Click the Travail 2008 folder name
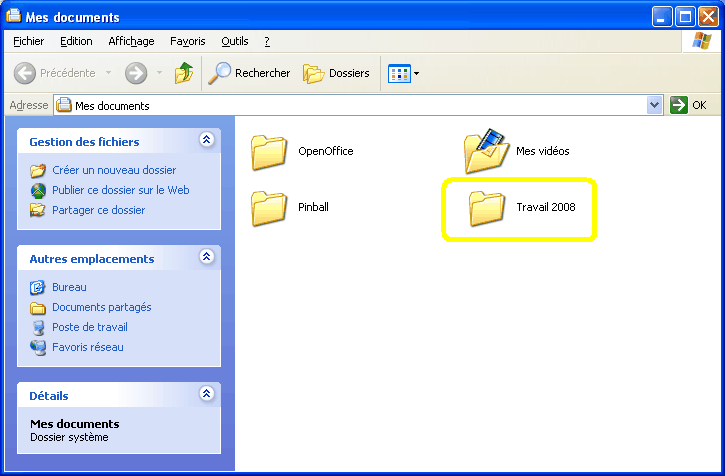 point(546,207)
